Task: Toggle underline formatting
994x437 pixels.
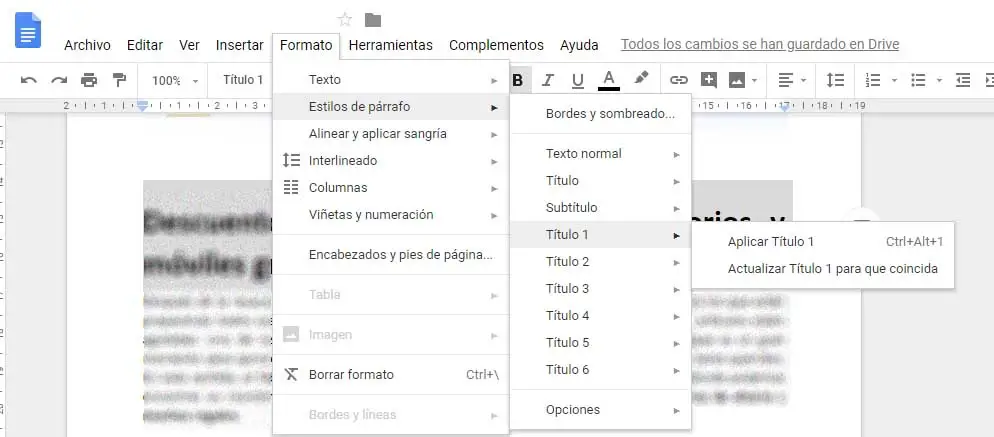Action: coord(577,80)
